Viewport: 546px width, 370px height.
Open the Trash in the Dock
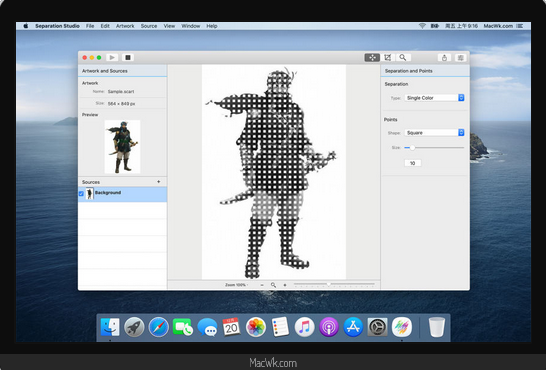(437, 327)
